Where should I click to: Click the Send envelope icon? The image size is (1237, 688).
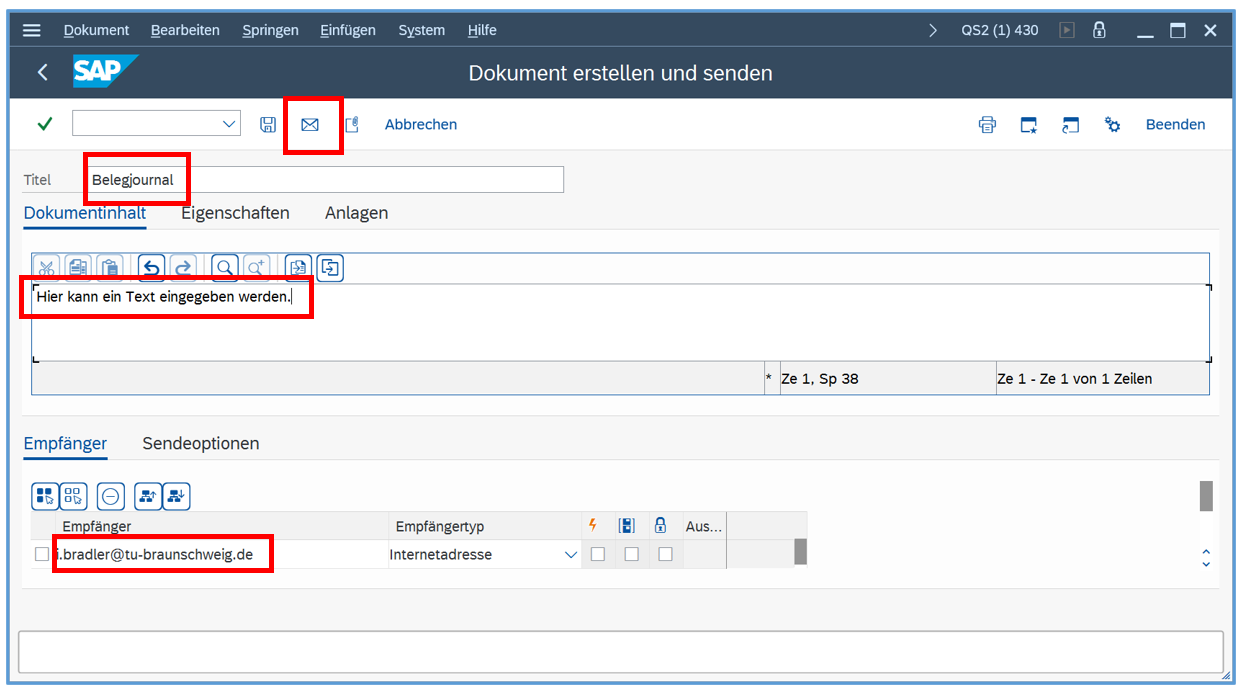tap(310, 125)
